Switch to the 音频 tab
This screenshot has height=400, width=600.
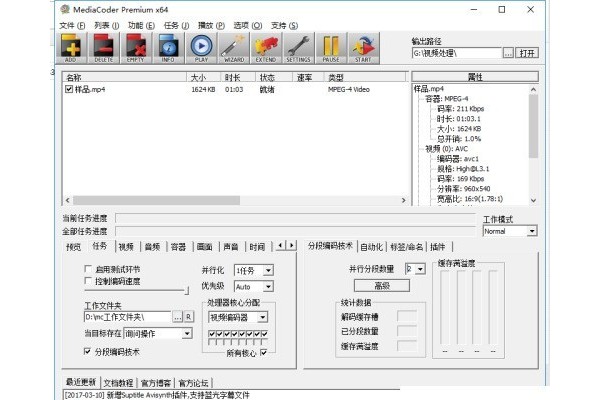pos(152,247)
